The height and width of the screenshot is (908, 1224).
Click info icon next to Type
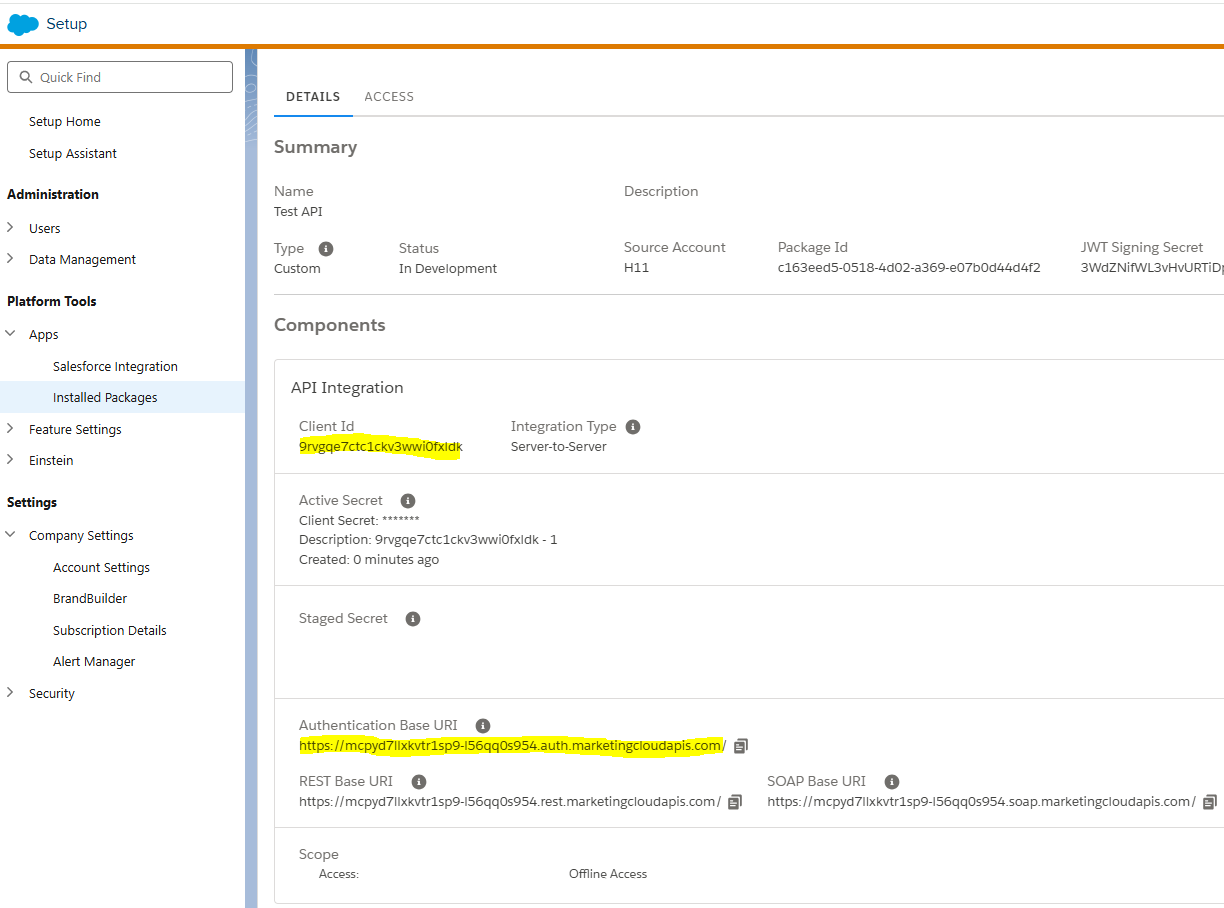click(x=325, y=249)
